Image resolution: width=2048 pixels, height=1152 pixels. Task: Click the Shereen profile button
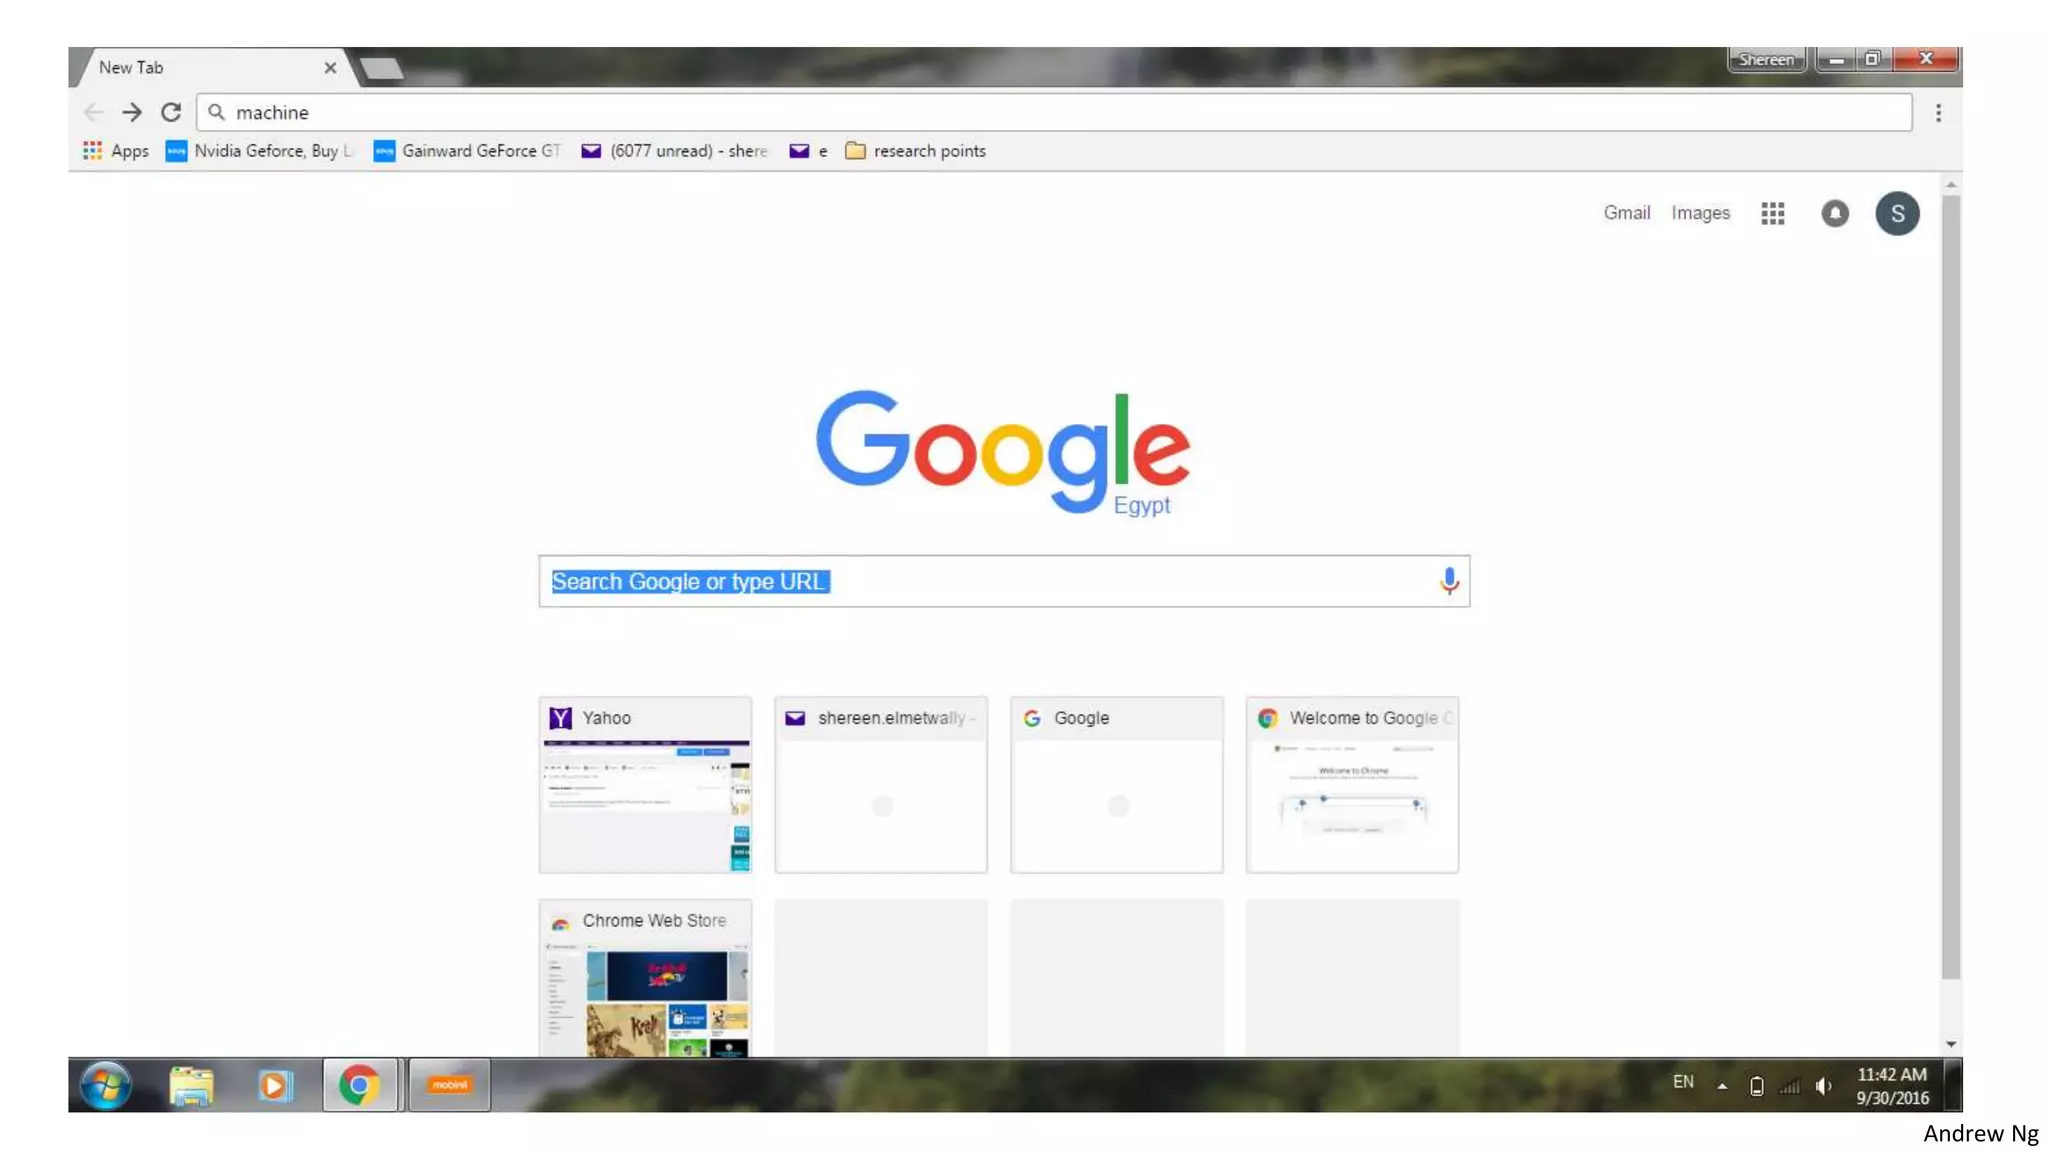pos(1765,59)
